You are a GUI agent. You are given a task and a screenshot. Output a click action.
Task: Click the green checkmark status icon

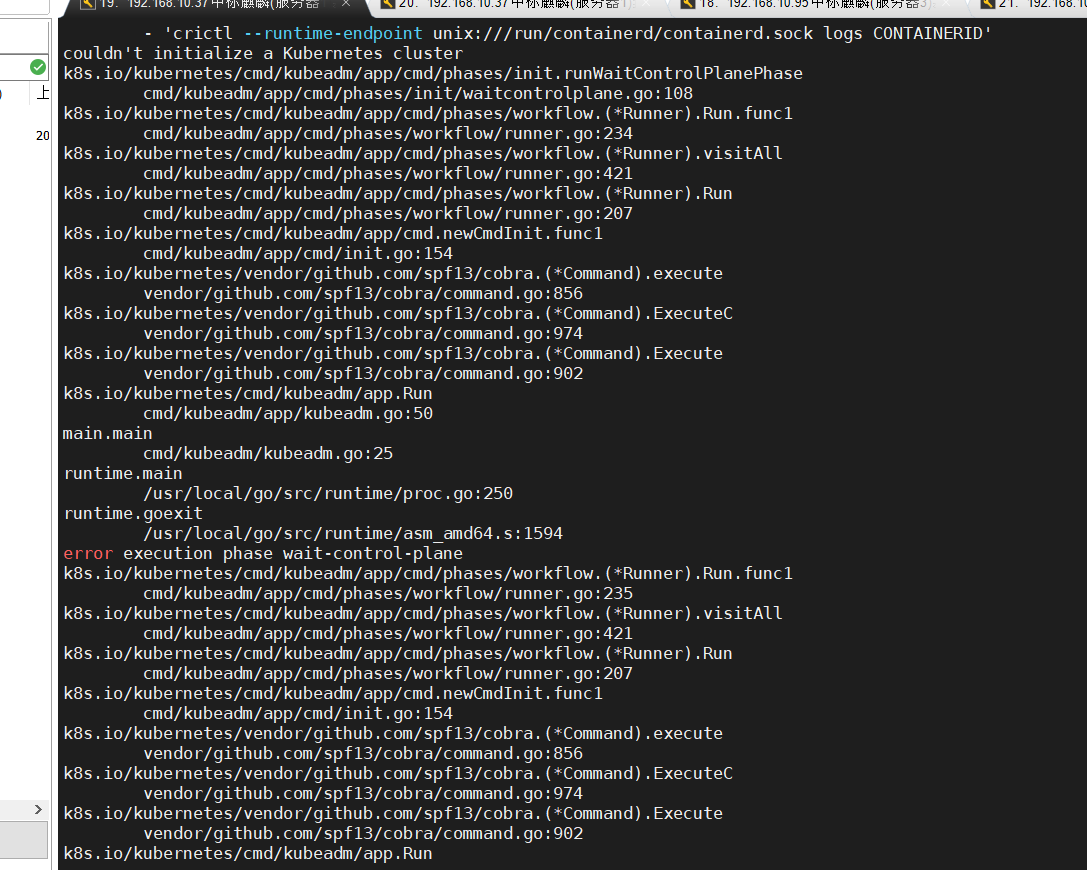[x=38, y=67]
